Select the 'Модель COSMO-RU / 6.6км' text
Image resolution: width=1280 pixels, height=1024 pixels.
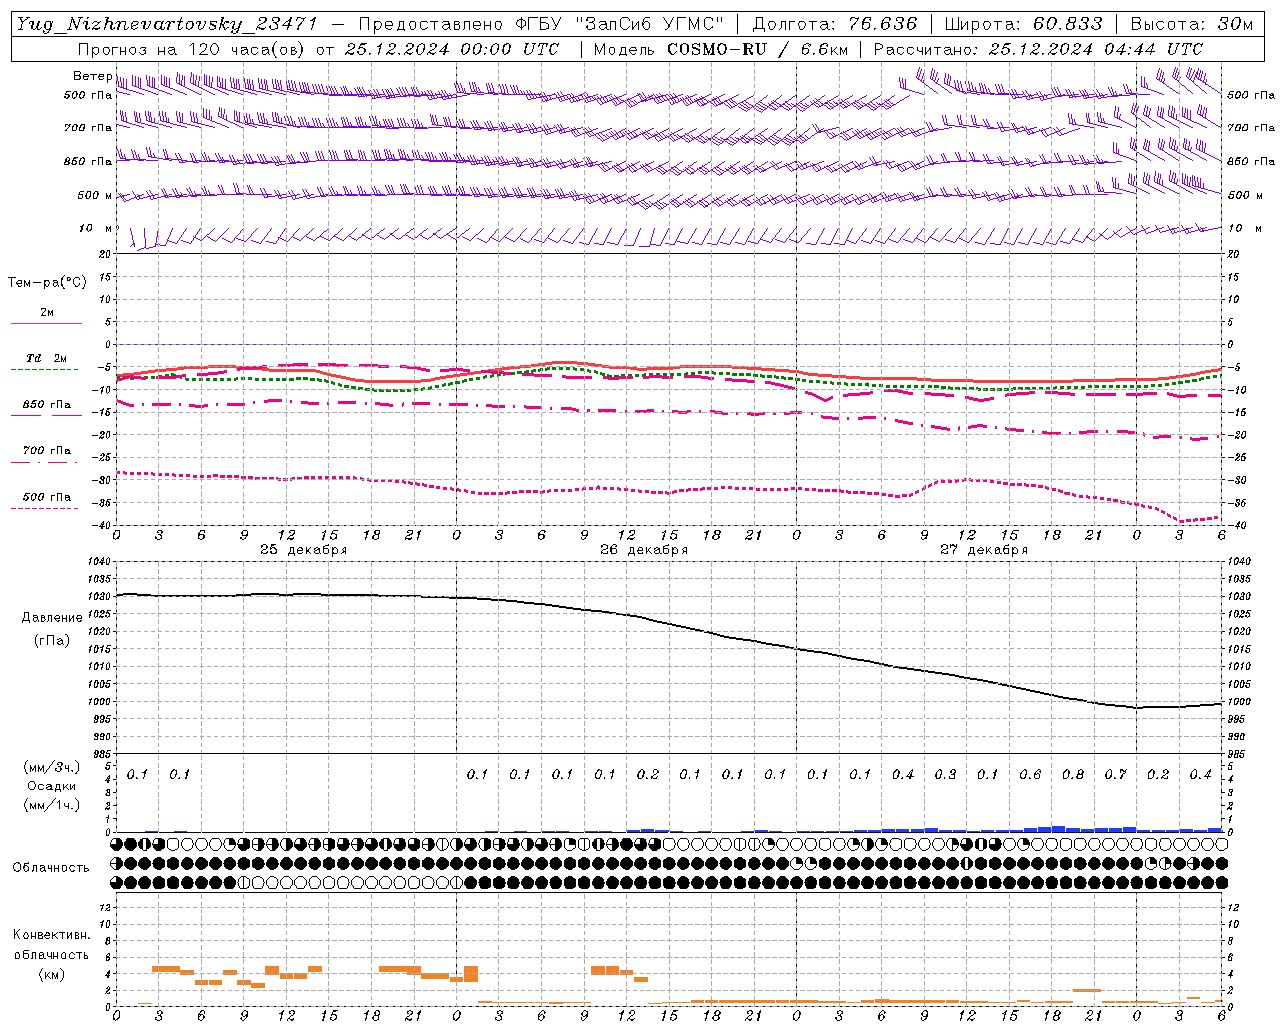[720, 49]
